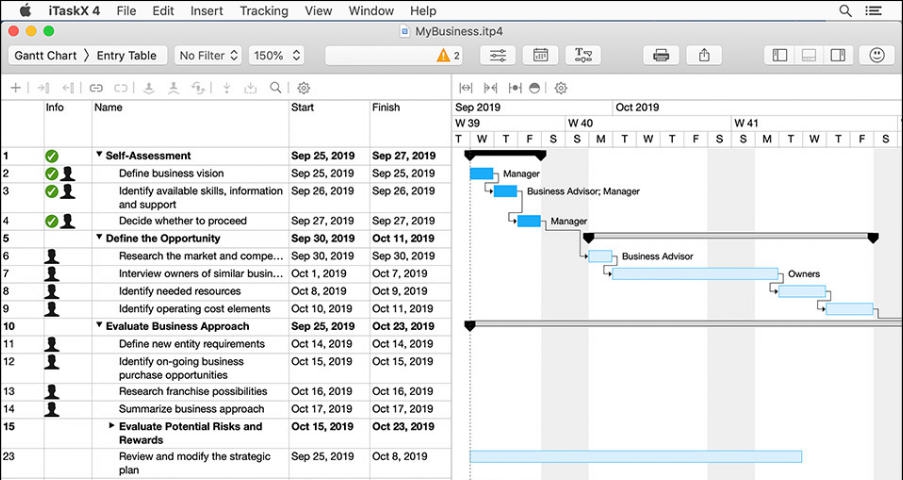903x480 pixels.
Task: Open the 150% zoom dropdown
Action: [x=277, y=55]
